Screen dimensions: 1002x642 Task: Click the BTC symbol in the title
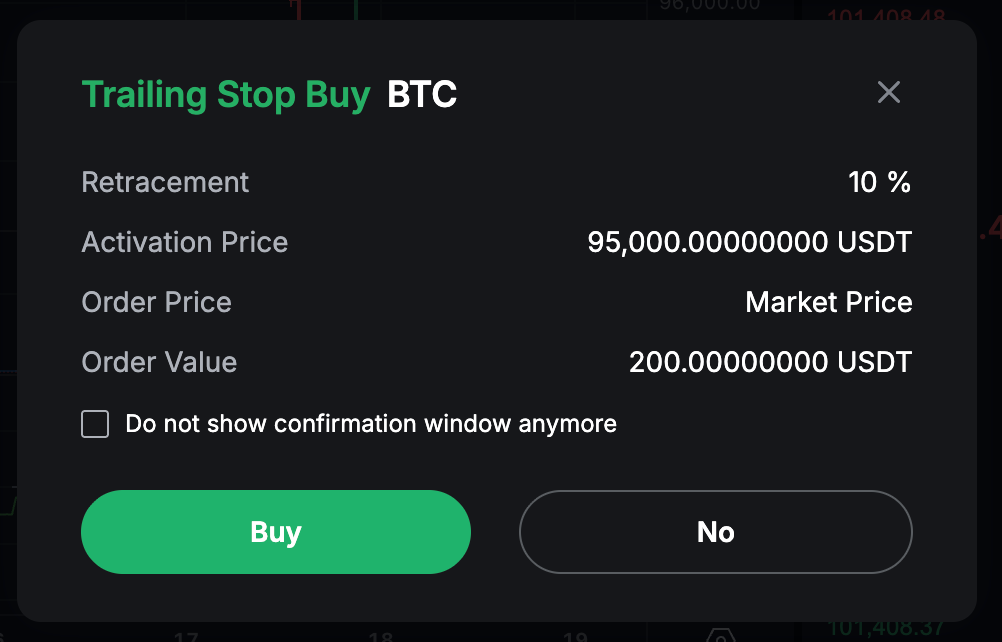(422, 95)
